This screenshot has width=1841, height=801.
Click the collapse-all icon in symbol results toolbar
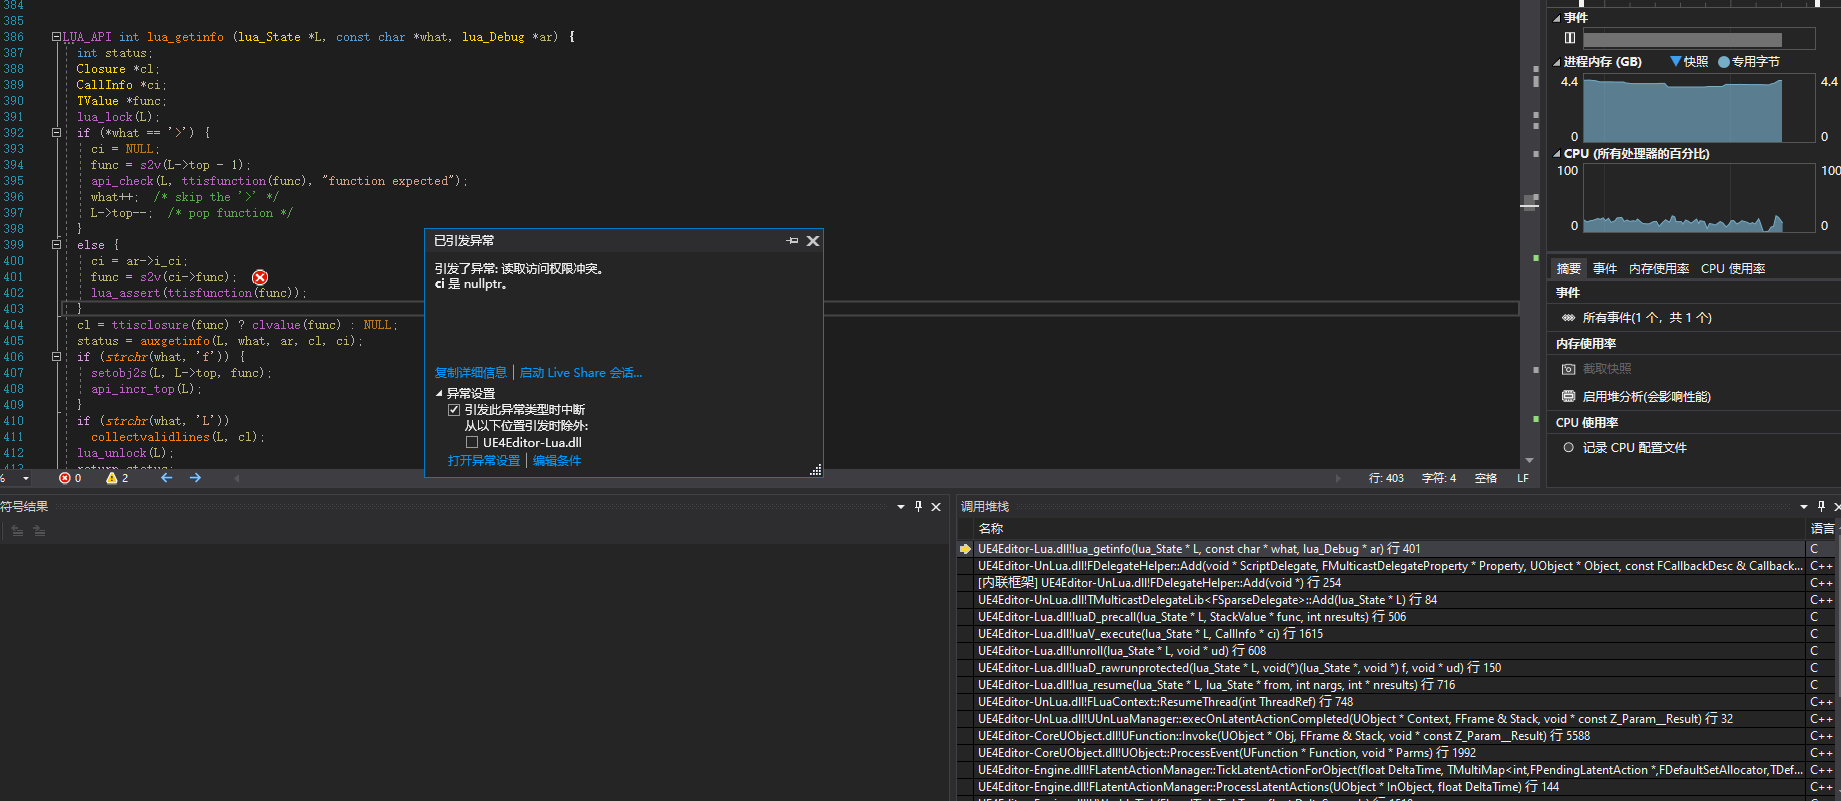pyautogui.click(x=17, y=531)
